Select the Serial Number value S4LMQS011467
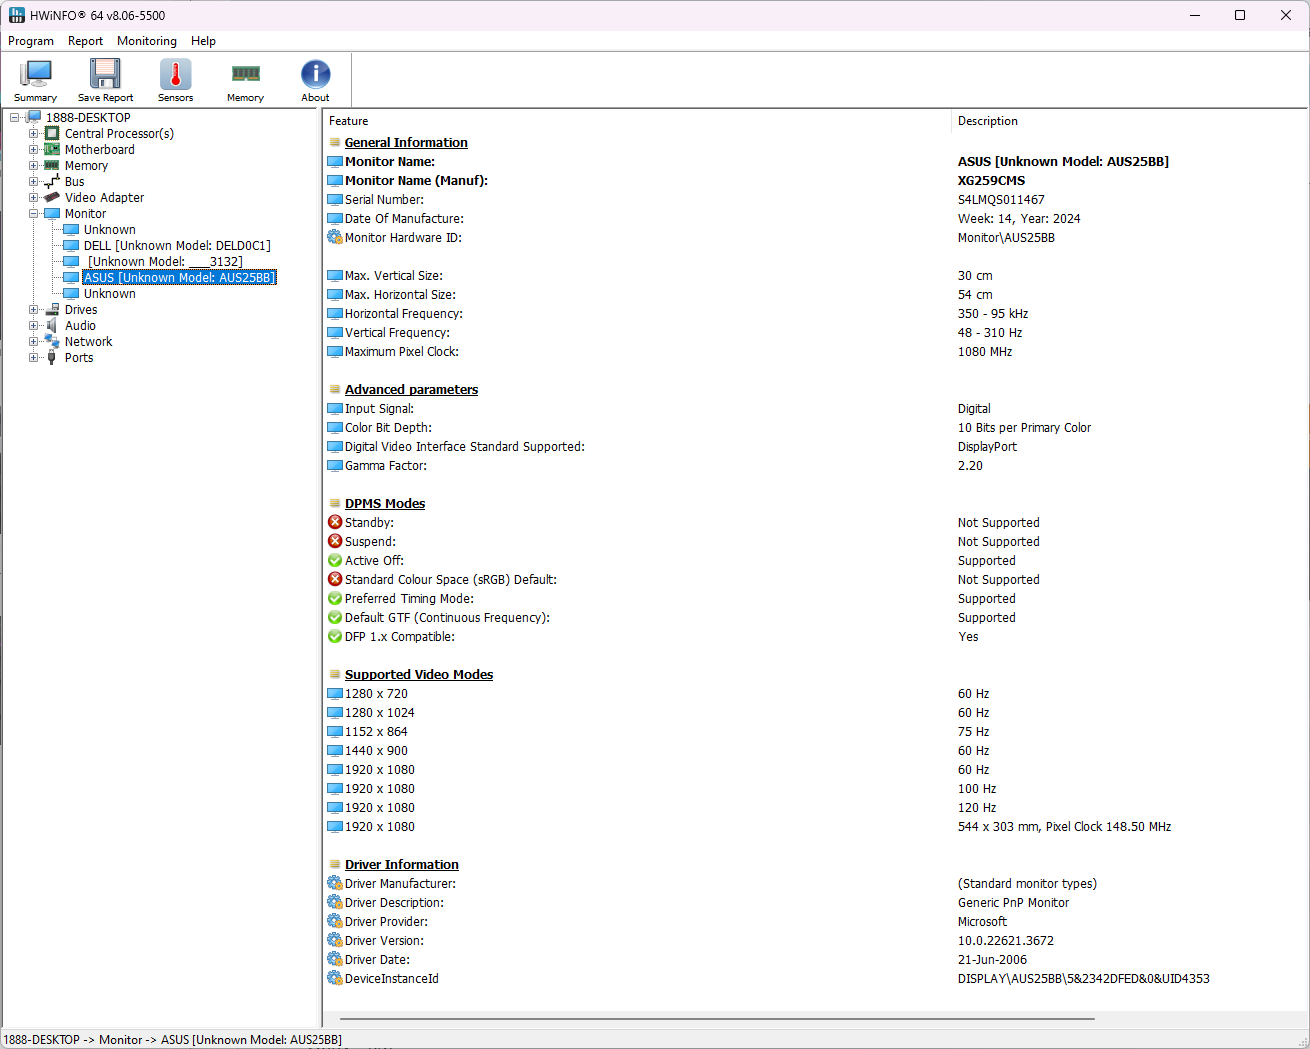This screenshot has width=1310, height=1049. (x=1001, y=200)
